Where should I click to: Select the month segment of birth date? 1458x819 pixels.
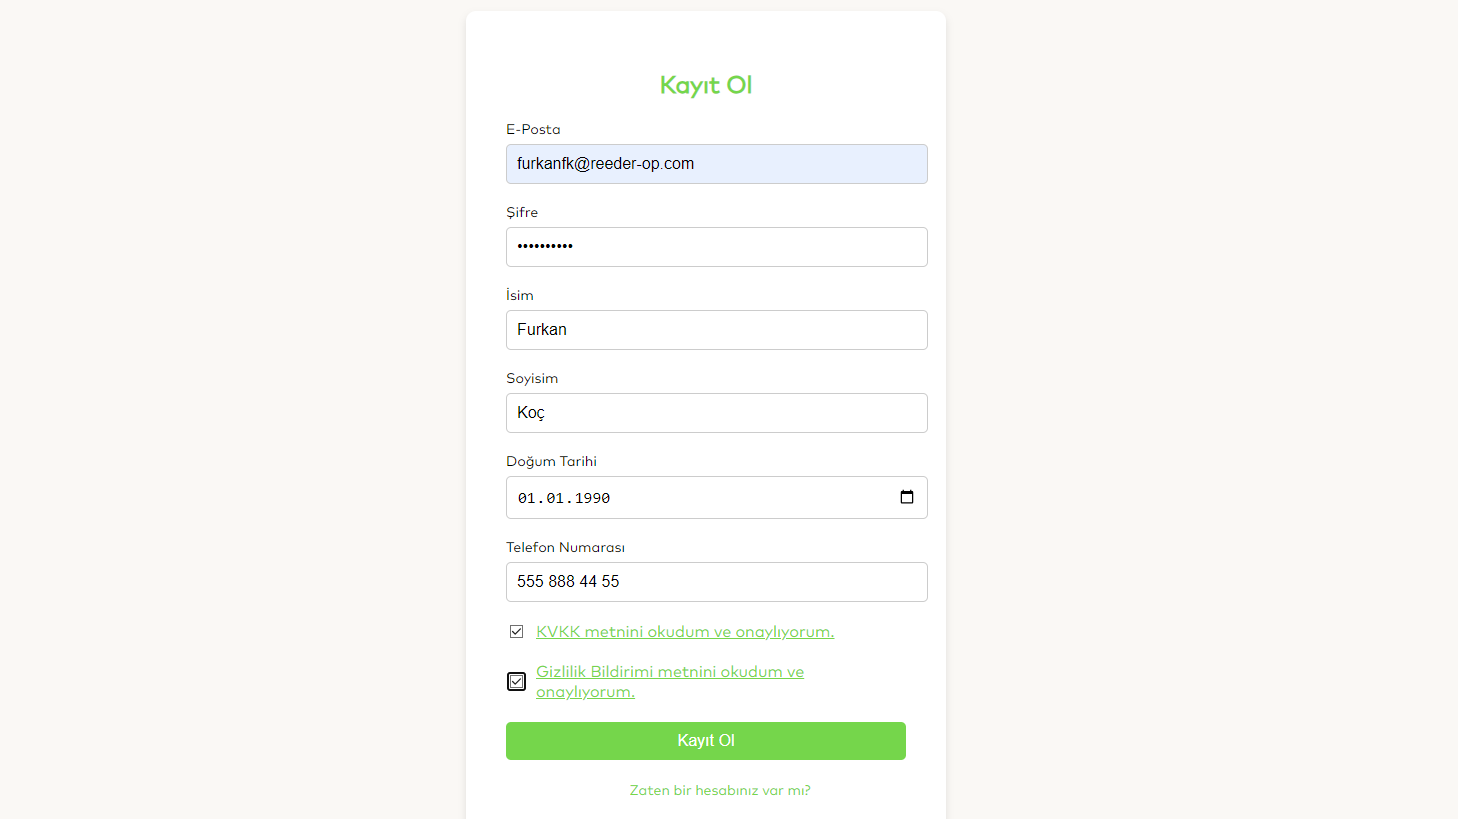[555, 498]
